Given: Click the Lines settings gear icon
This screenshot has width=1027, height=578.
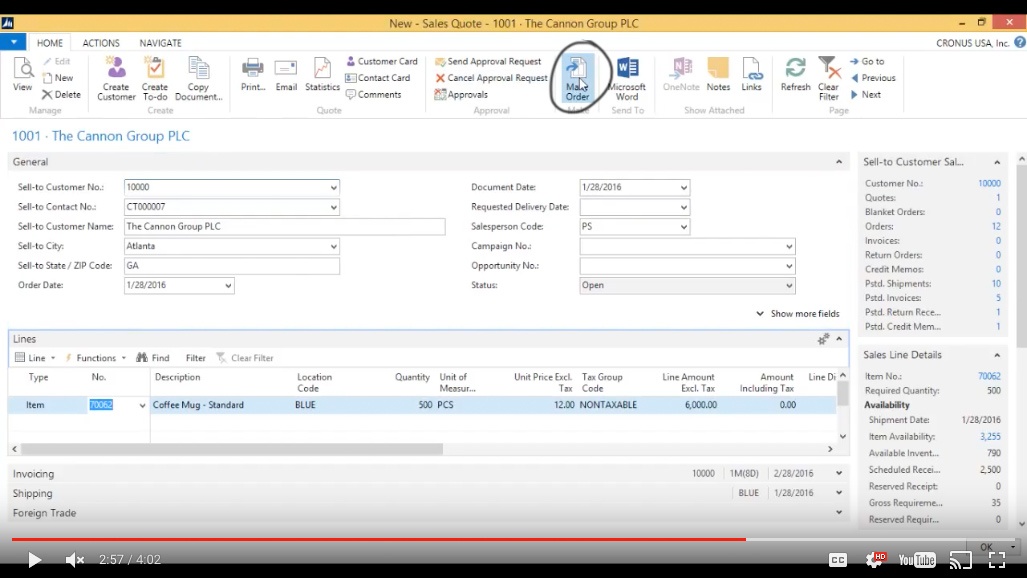Looking at the screenshot, I should click(x=823, y=339).
